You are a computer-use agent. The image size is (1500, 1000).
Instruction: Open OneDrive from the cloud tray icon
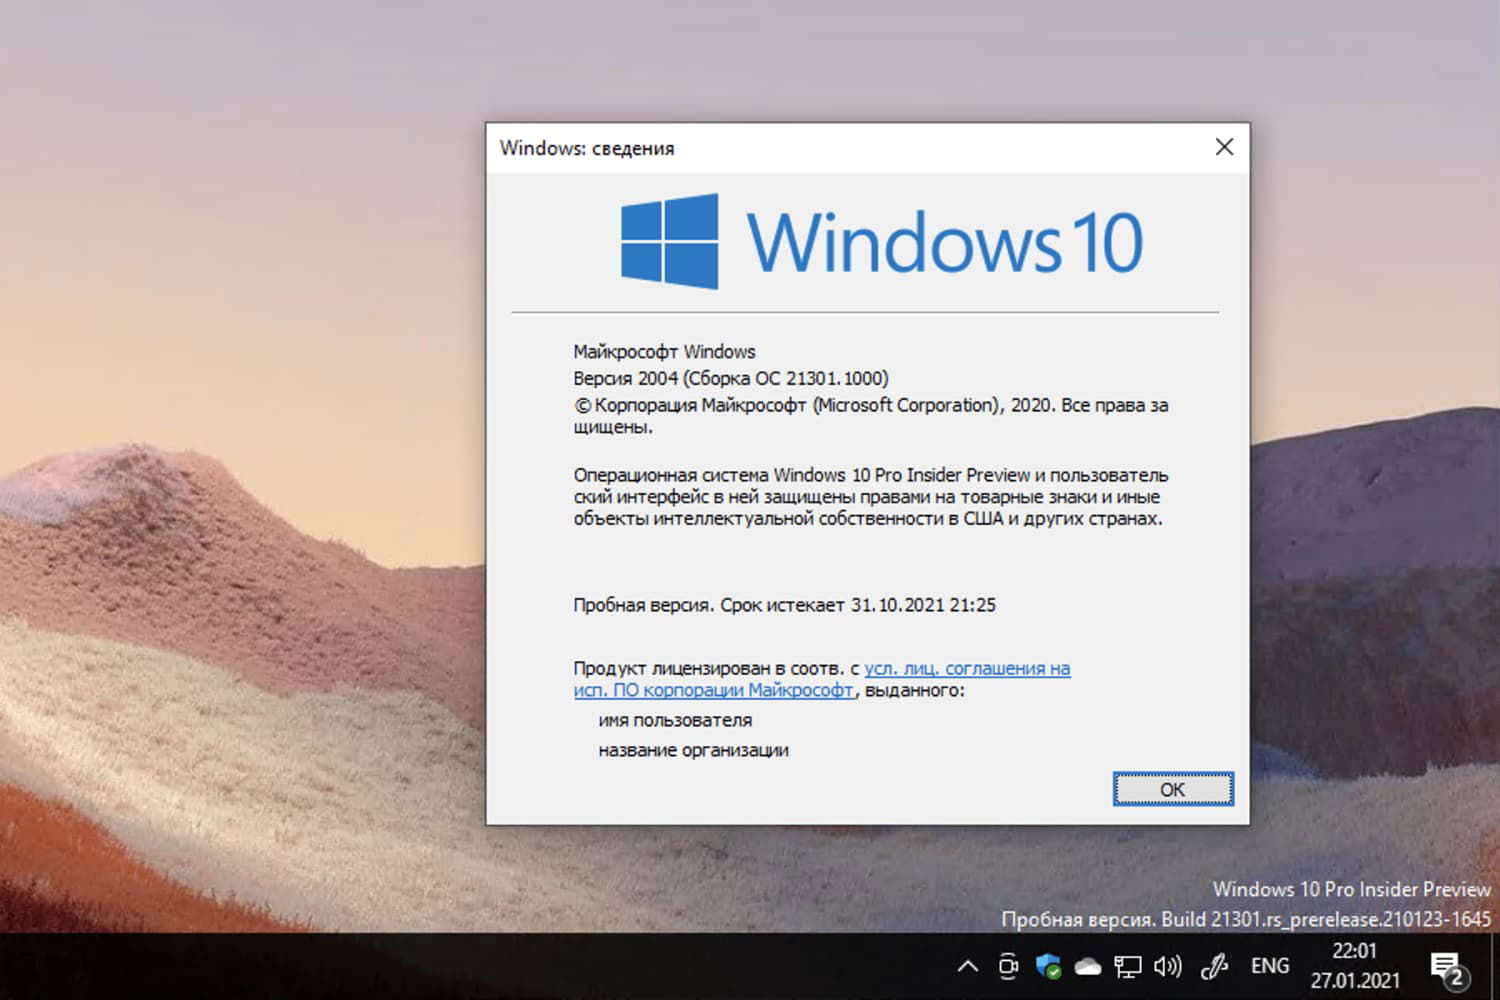click(x=1087, y=966)
